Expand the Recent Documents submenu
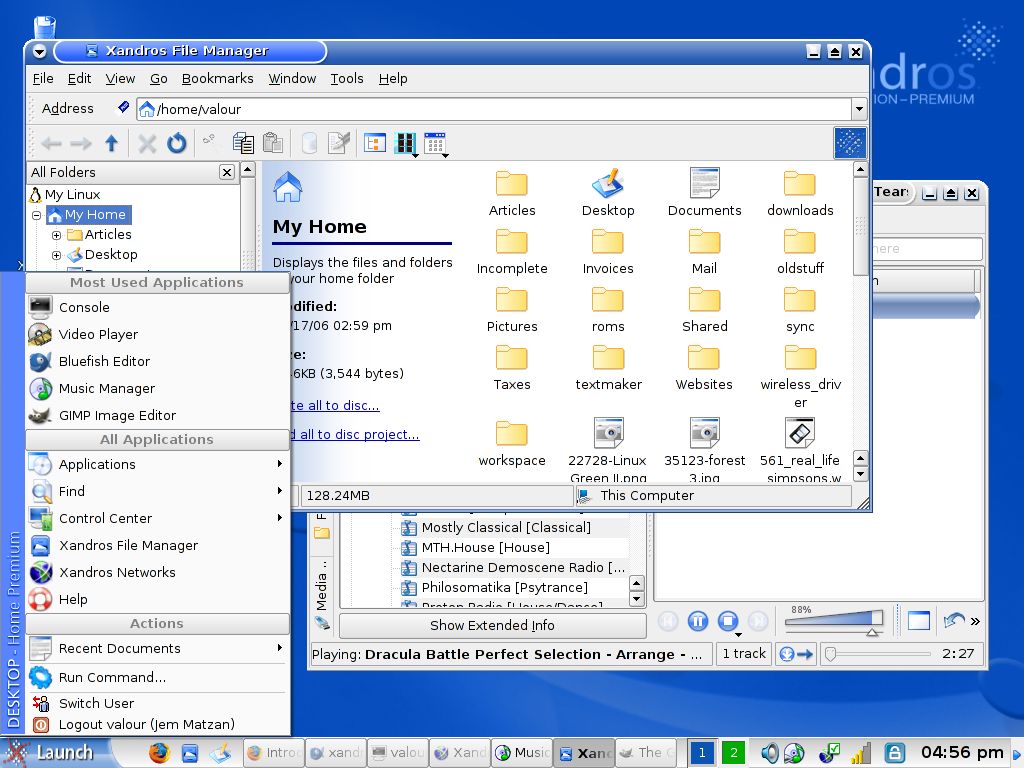This screenshot has height=768, width=1024. point(157,648)
